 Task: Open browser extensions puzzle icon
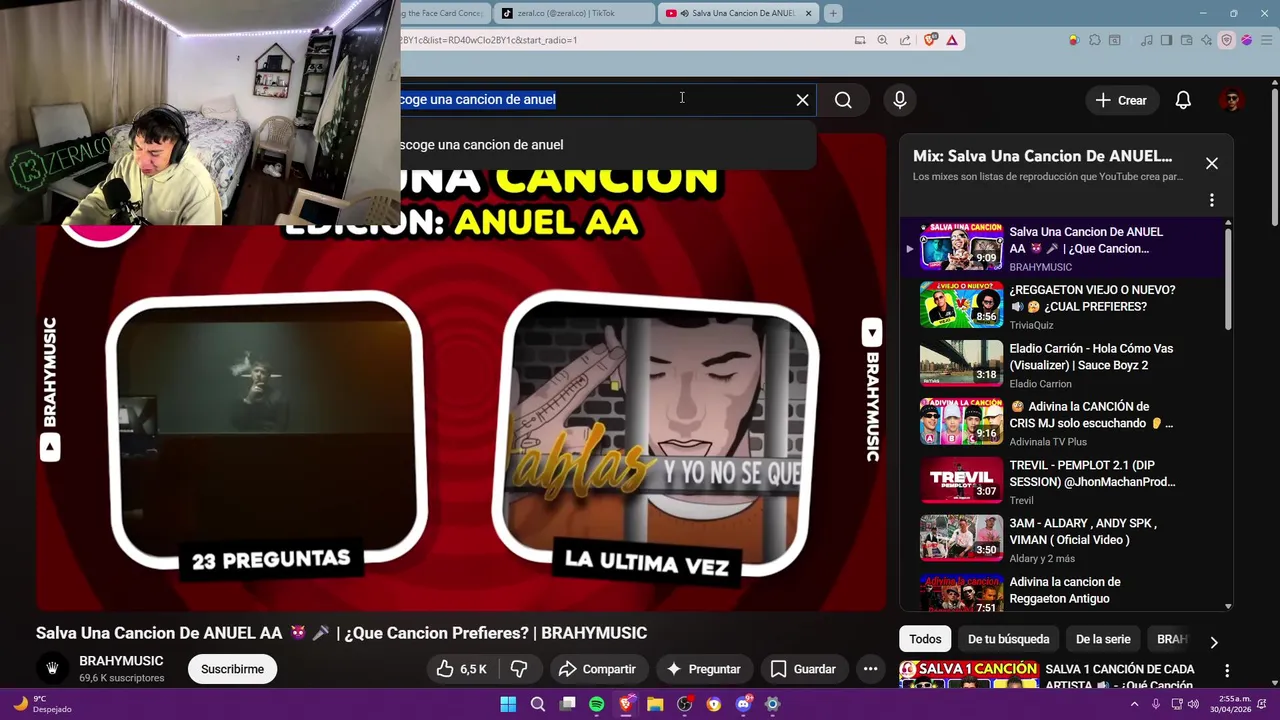click(x=1095, y=40)
